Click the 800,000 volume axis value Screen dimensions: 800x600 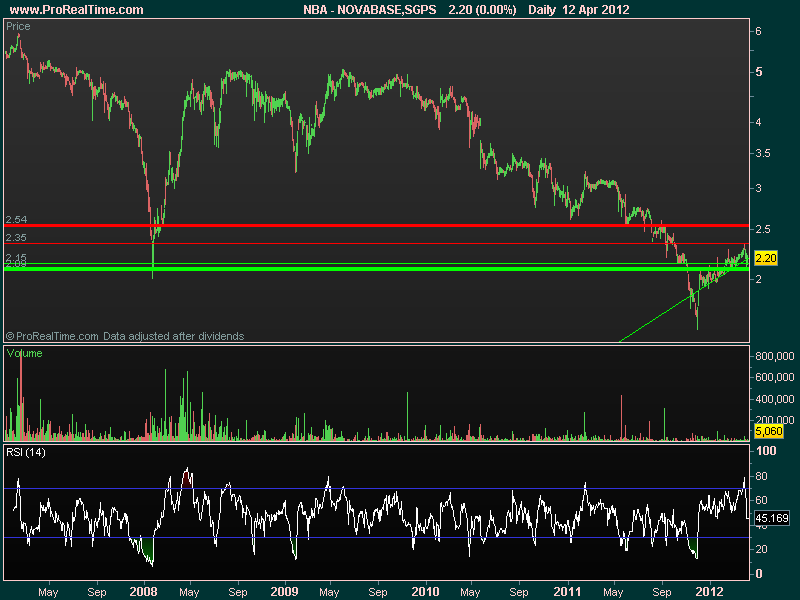774,356
